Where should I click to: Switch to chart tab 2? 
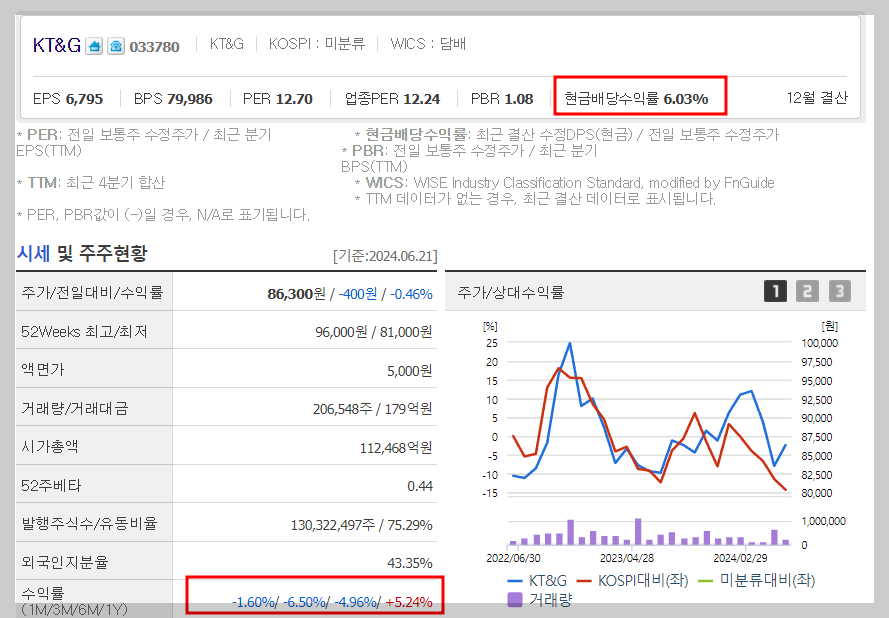point(807,291)
